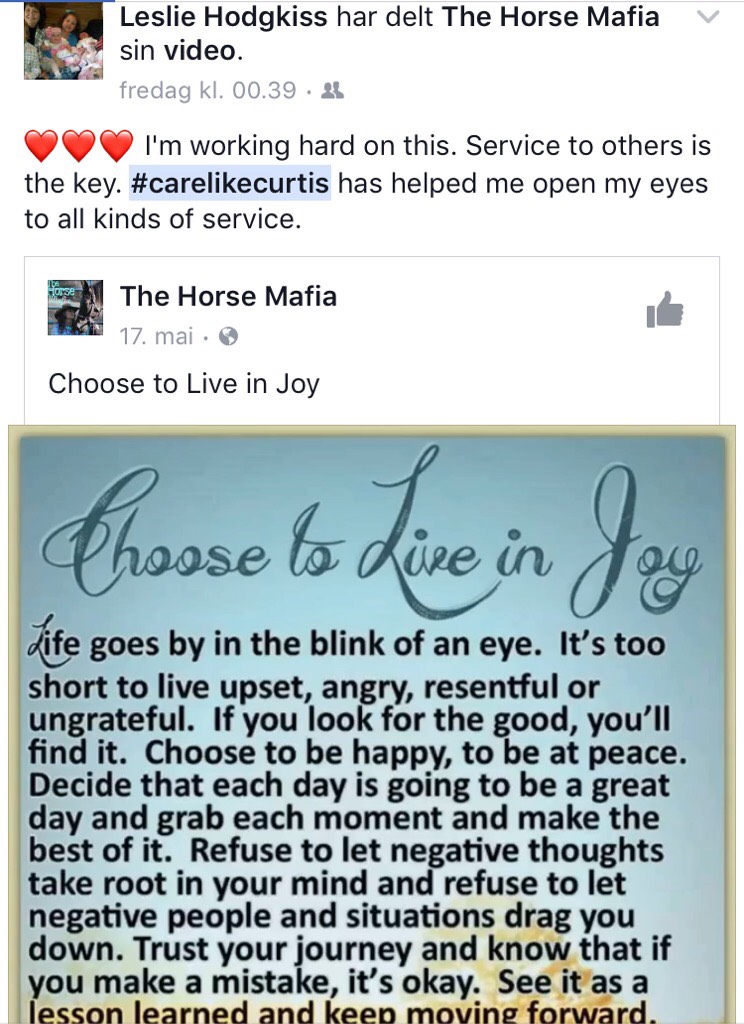Screen dimensions: 744x1024
Task: Tap the Leslie Hodgkiss name link
Action: pyautogui.click(x=224, y=16)
